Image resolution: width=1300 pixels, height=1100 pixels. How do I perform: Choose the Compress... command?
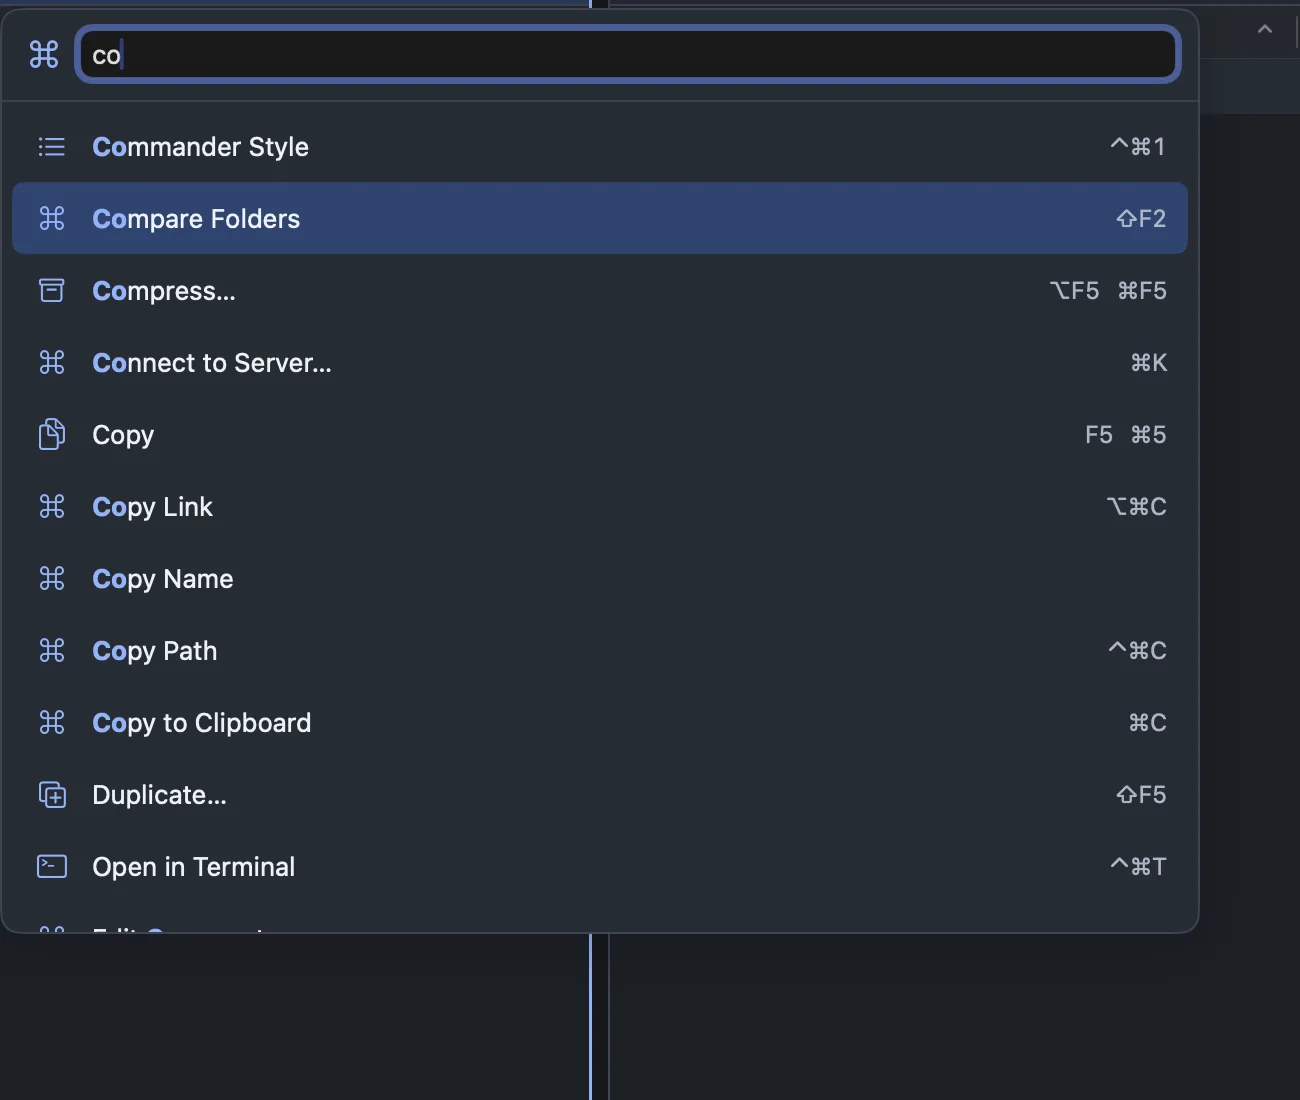point(600,291)
